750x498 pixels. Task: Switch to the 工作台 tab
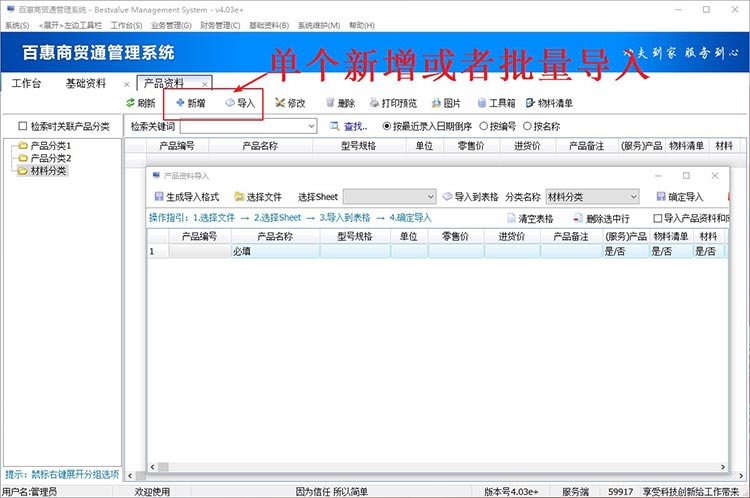26,83
